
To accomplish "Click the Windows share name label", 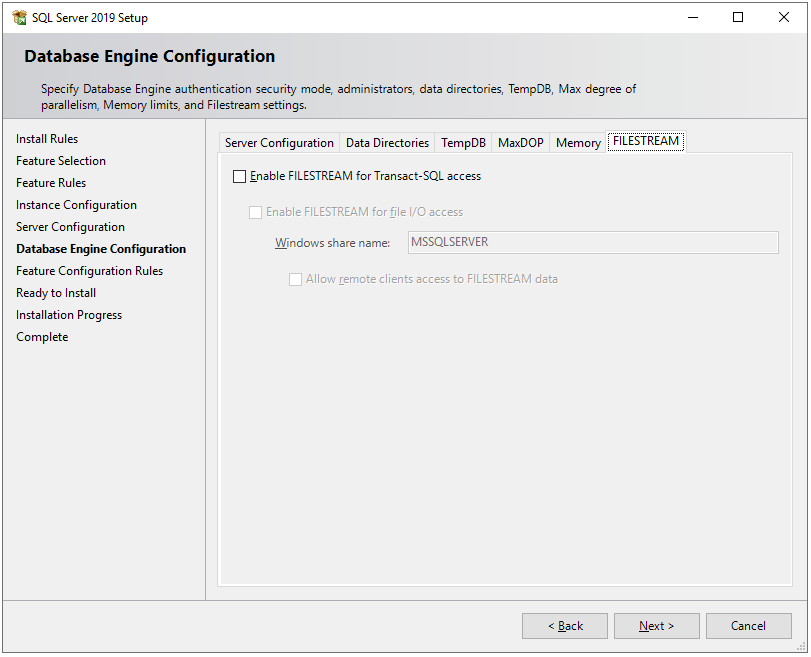I will [333, 243].
